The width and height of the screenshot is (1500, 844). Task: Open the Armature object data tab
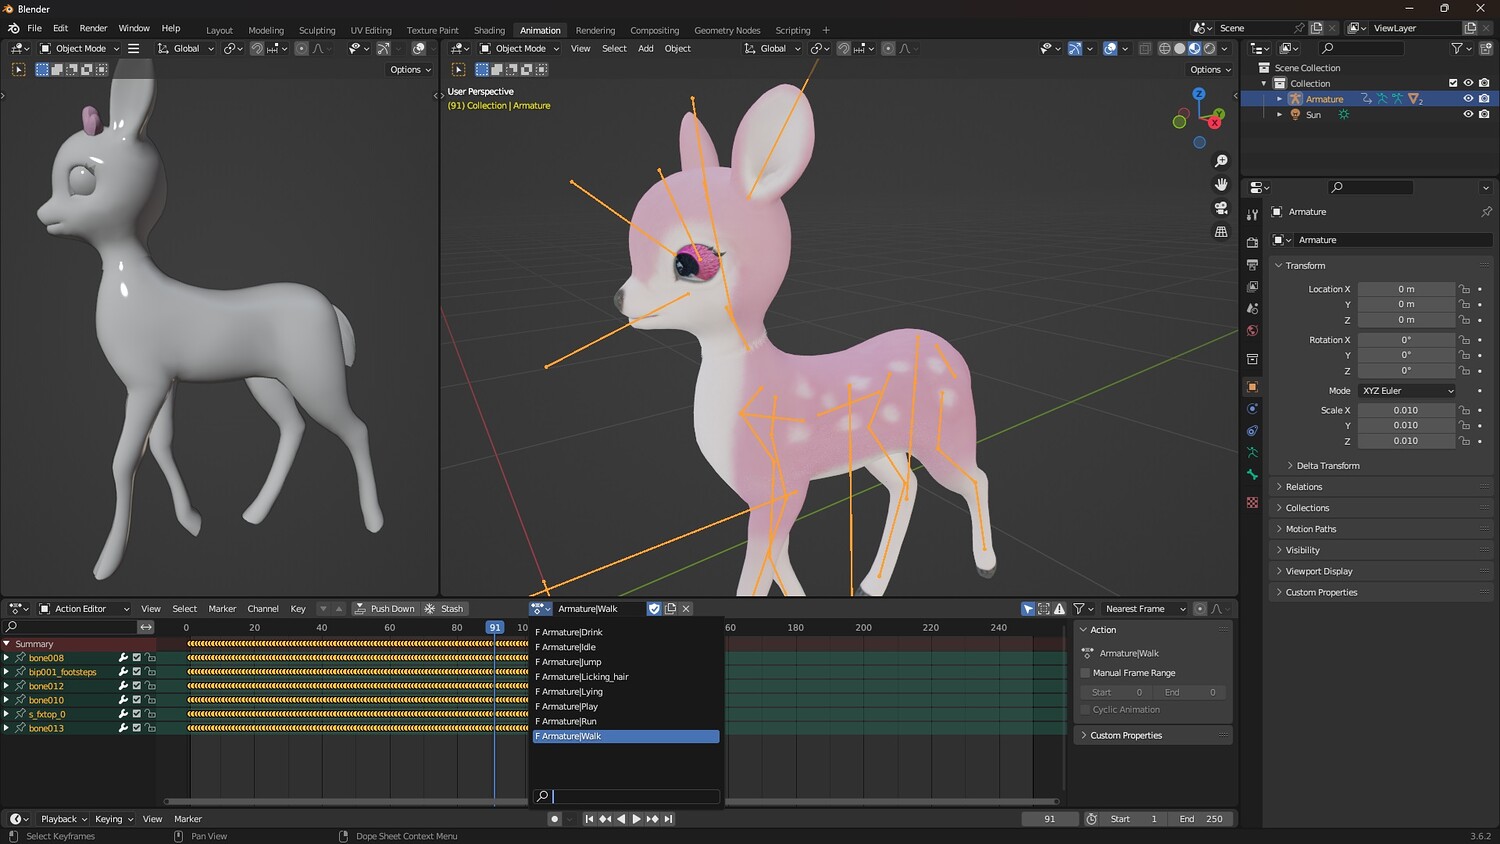pos(1252,453)
